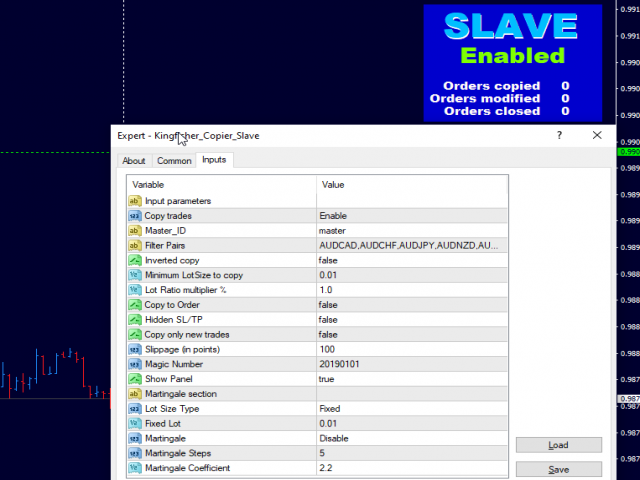
Task: Click the icon beside Input parameters
Action: click(x=135, y=201)
